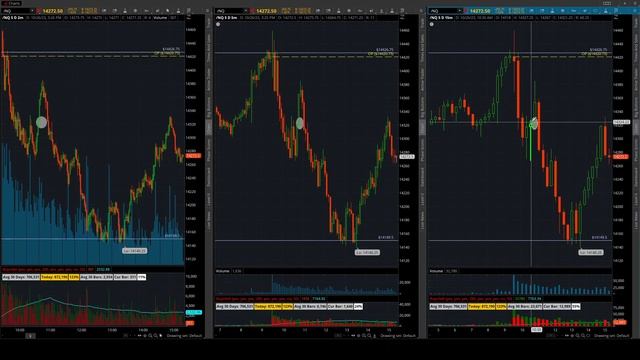Click the Volume study label in the 10m chart
Viewport: 640px width, 360px height.
436,271
